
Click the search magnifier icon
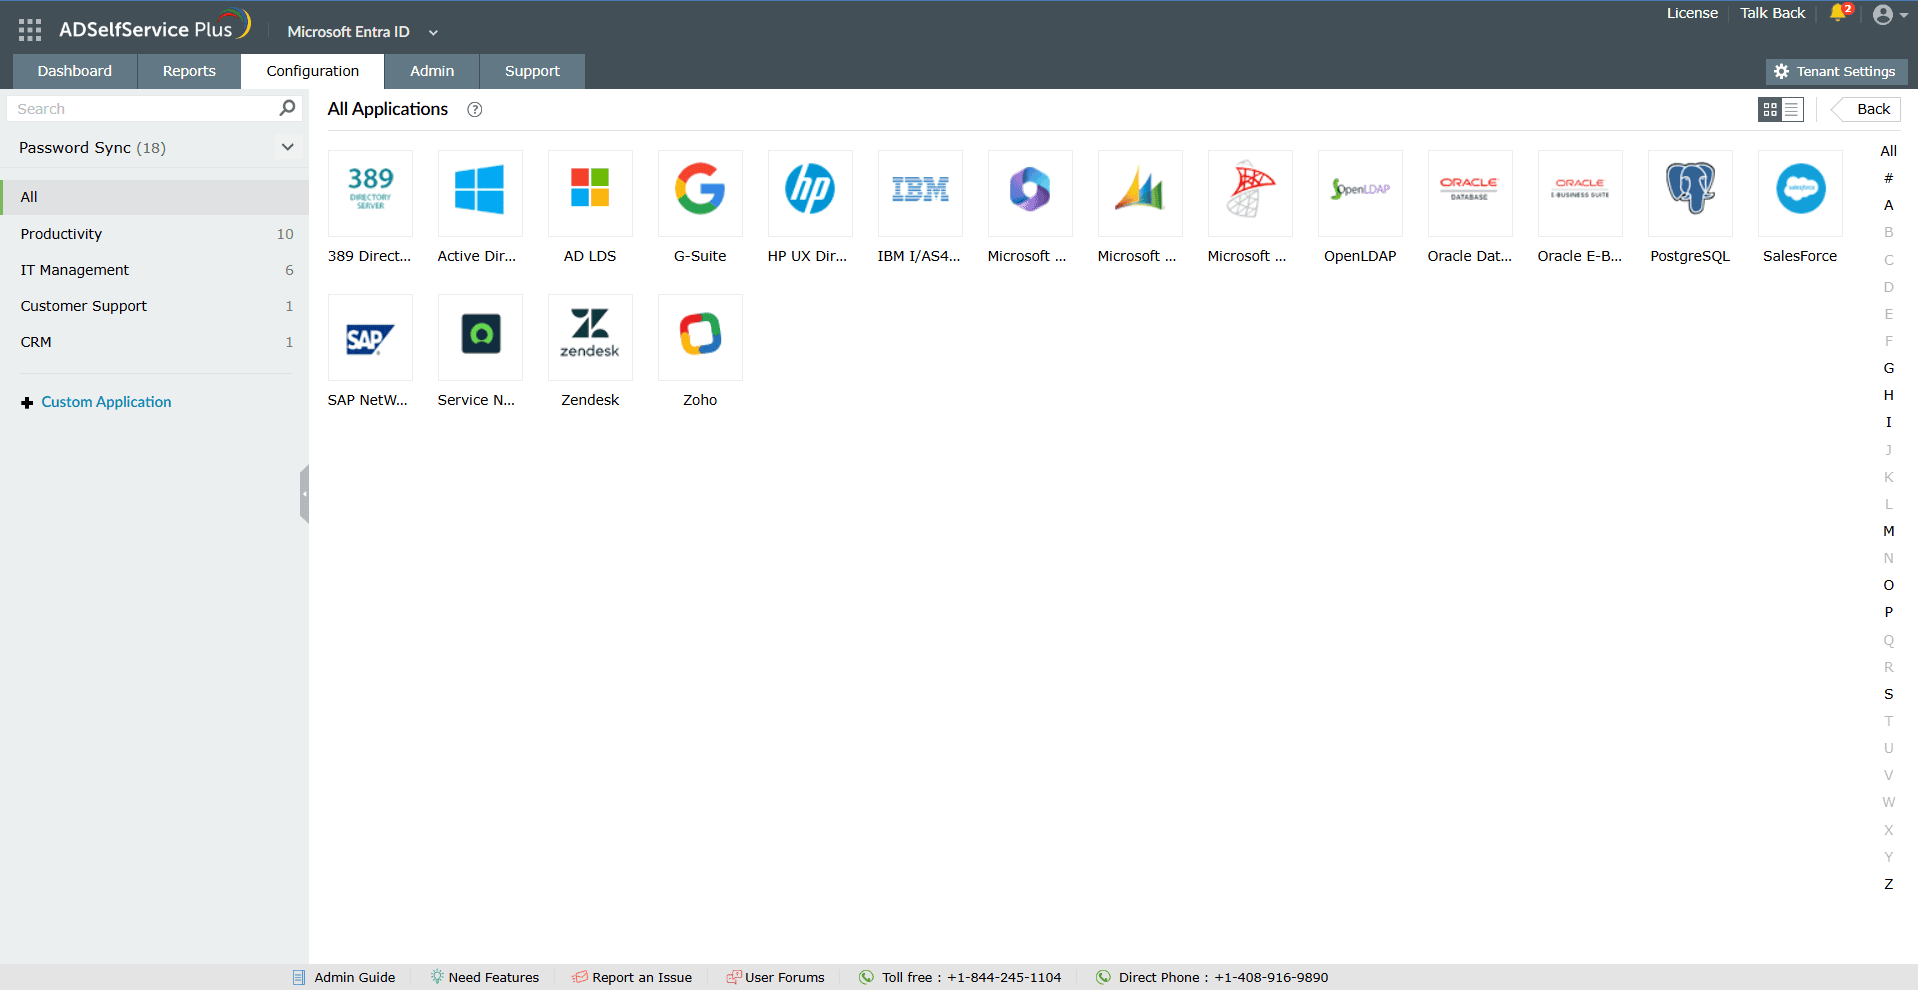point(287,108)
